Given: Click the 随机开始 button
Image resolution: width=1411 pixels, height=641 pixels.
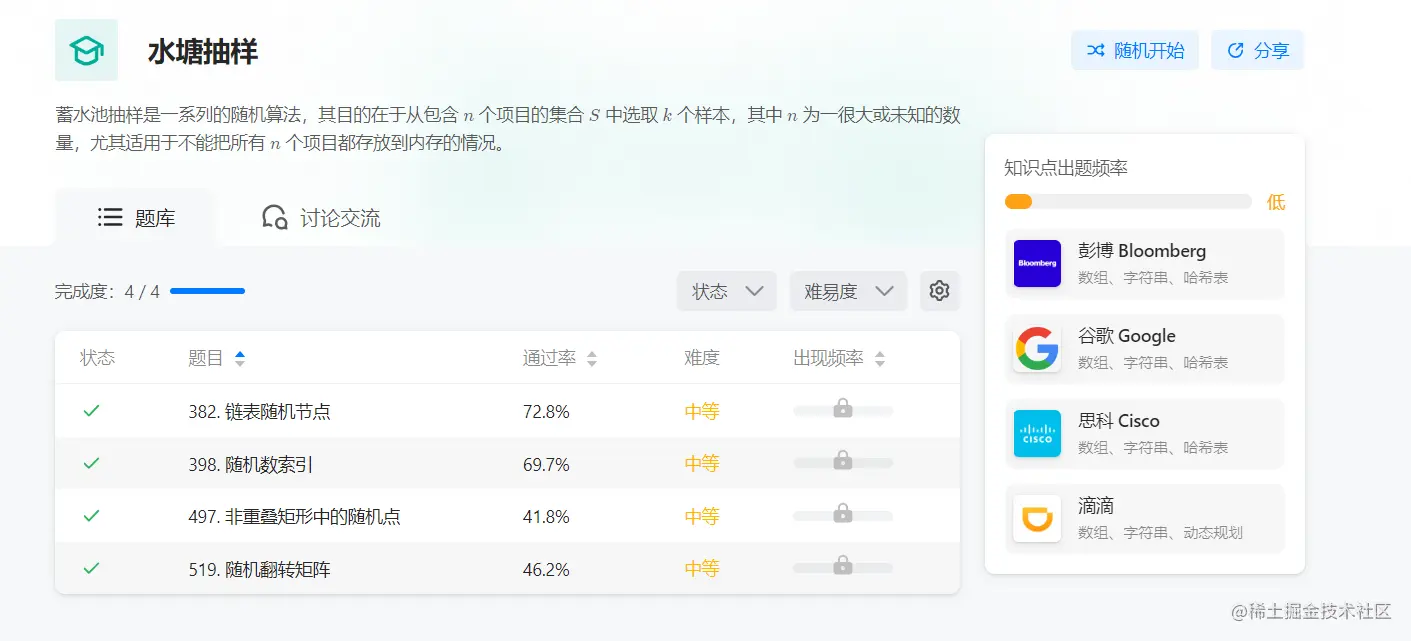Looking at the screenshot, I should (1135, 50).
